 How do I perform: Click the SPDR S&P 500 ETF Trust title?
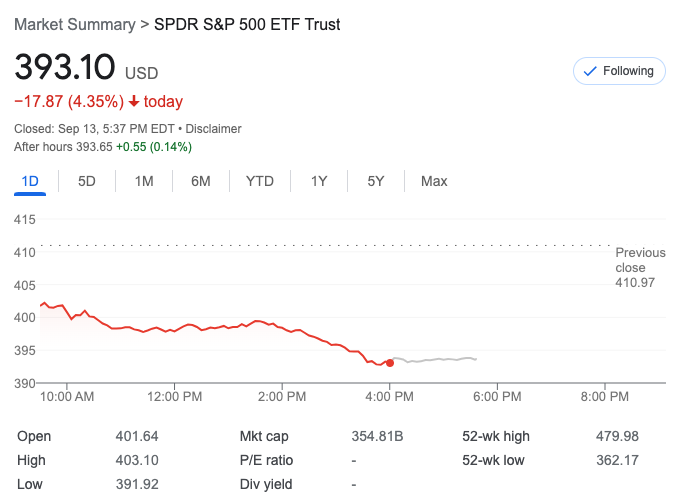point(247,24)
